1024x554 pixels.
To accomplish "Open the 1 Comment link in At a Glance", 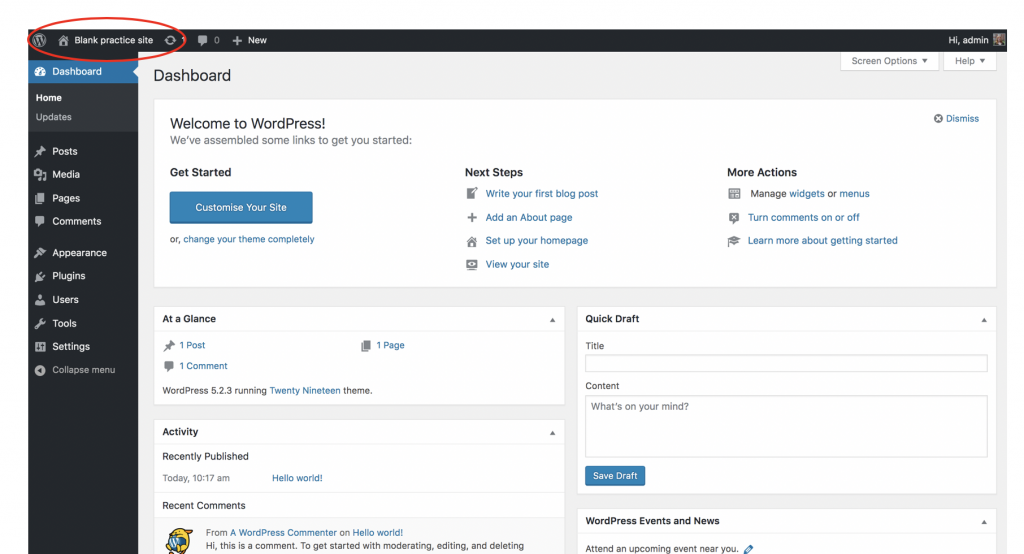I will point(204,367).
